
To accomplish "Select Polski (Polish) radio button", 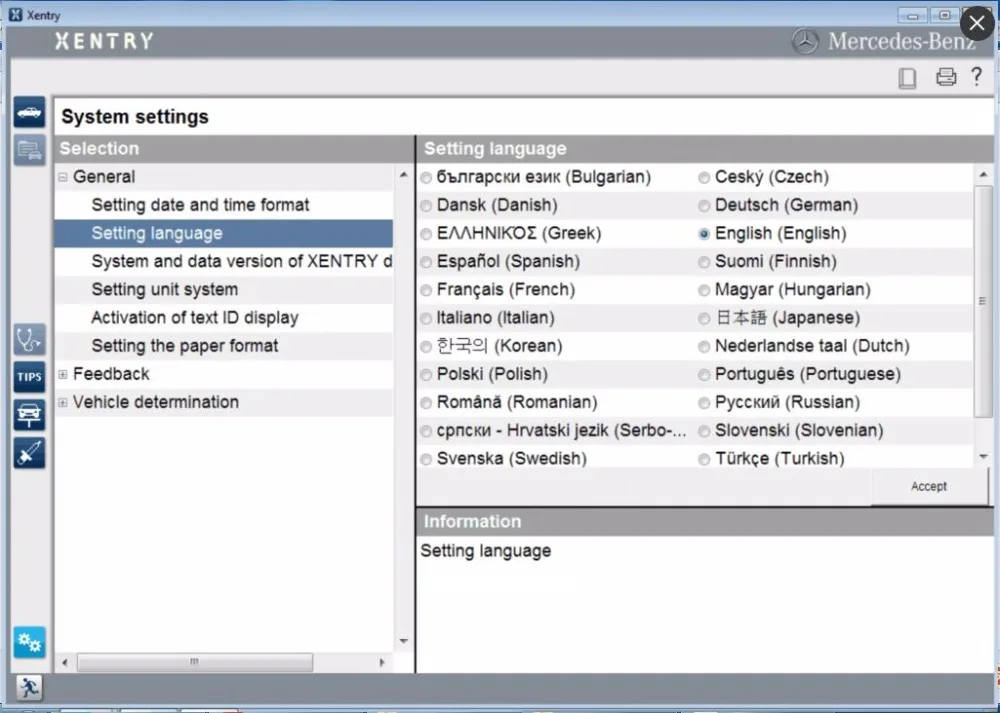I will coord(426,375).
